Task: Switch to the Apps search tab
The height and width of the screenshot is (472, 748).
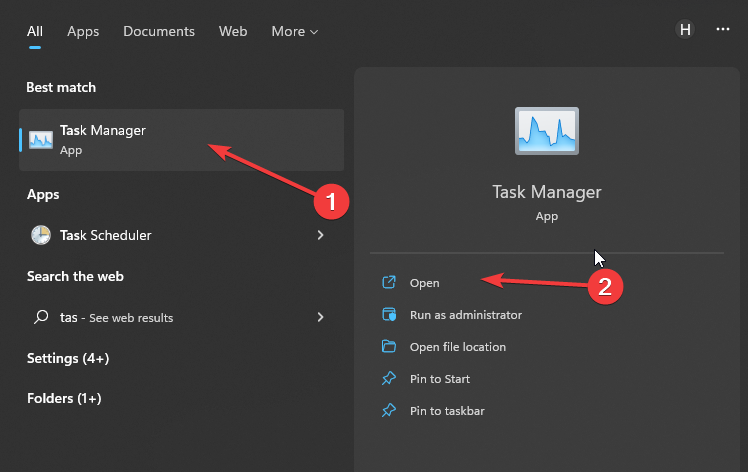Action: (x=83, y=31)
